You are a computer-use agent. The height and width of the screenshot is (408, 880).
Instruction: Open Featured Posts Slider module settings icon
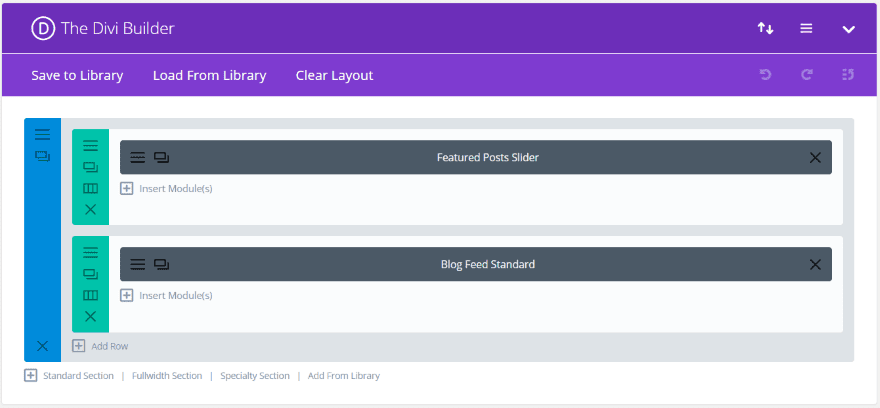pyautogui.click(x=138, y=157)
